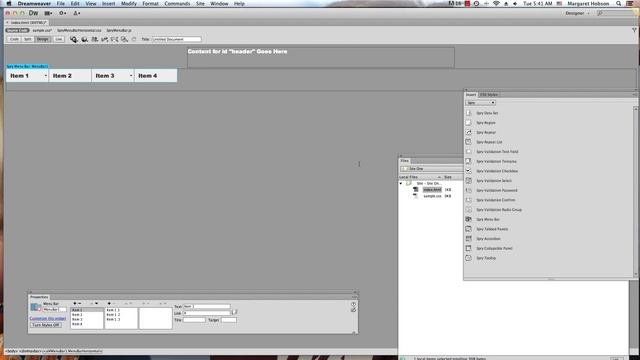Click the macOS Spotlight search icon
The height and width of the screenshot is (360, 640).
click(618, 4)
